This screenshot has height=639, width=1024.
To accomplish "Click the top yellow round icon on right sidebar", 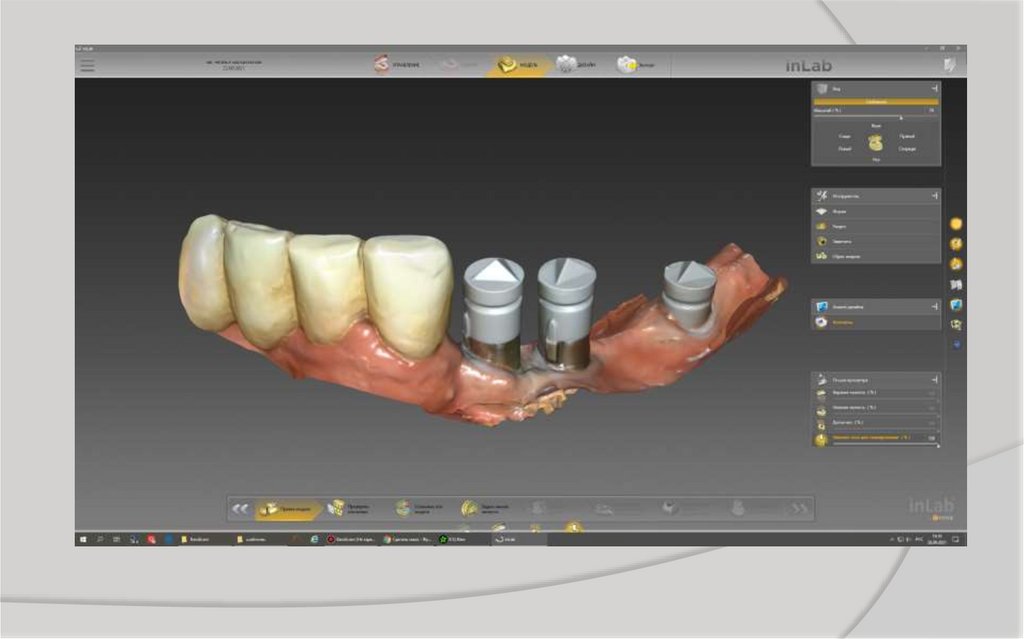I will point(956,224).
